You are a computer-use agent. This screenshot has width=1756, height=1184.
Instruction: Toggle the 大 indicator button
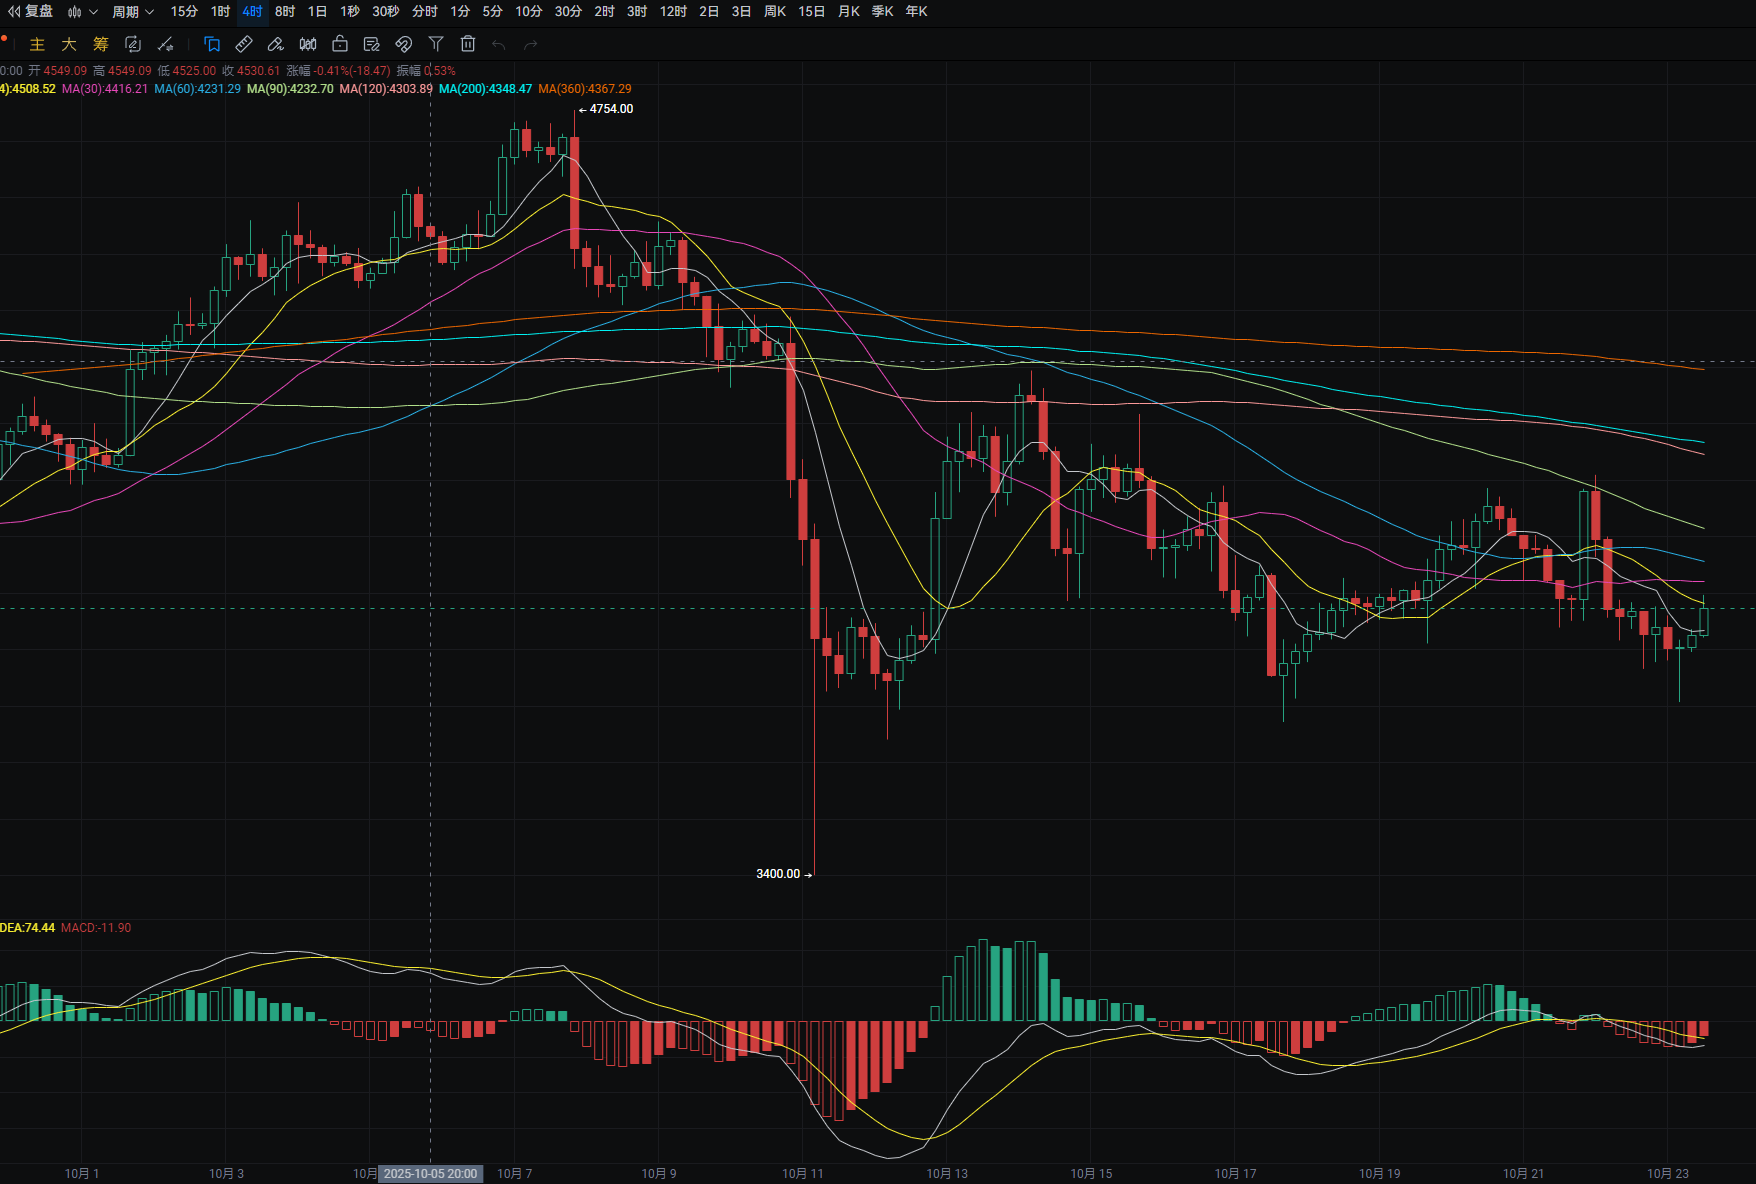[x=69, y=44]
